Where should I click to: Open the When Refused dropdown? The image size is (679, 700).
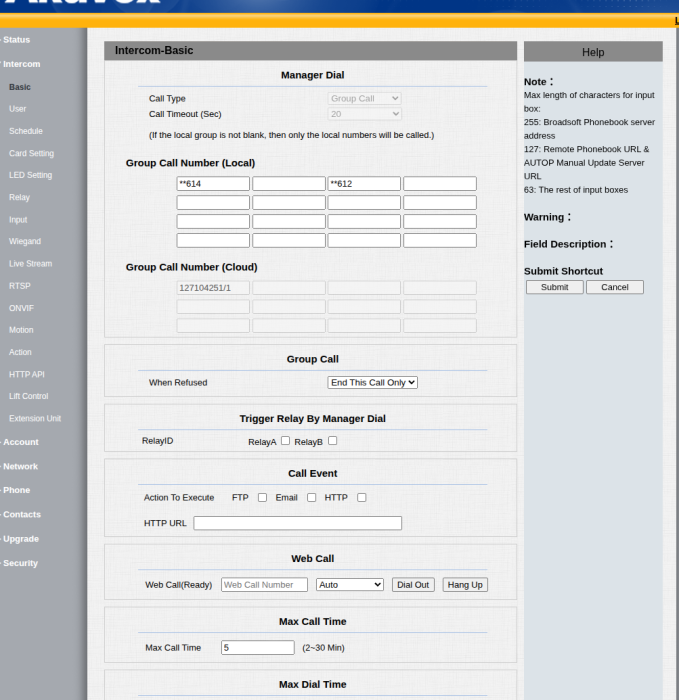pyautogui.click(x=372, y=383)
